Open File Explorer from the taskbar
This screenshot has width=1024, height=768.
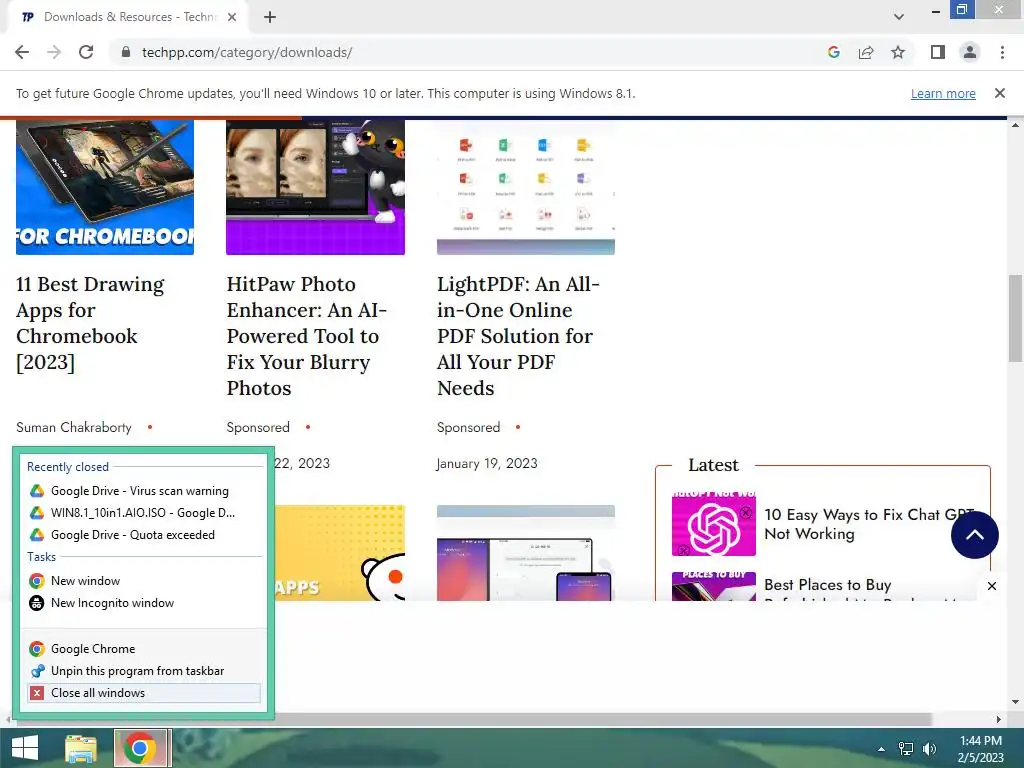(x=81, y=748)
